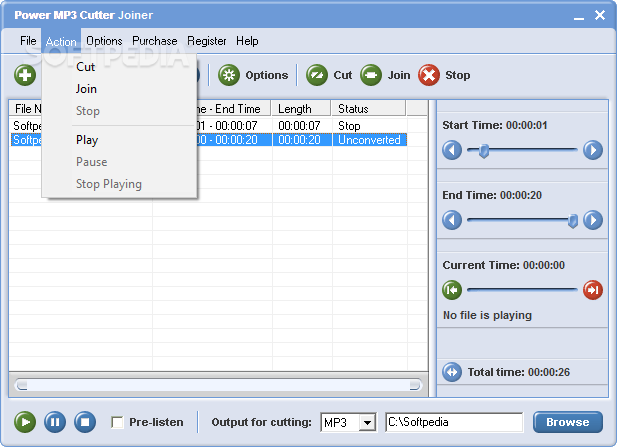Click the red set-end-at-current-time icon

click(x=593, y=290)
